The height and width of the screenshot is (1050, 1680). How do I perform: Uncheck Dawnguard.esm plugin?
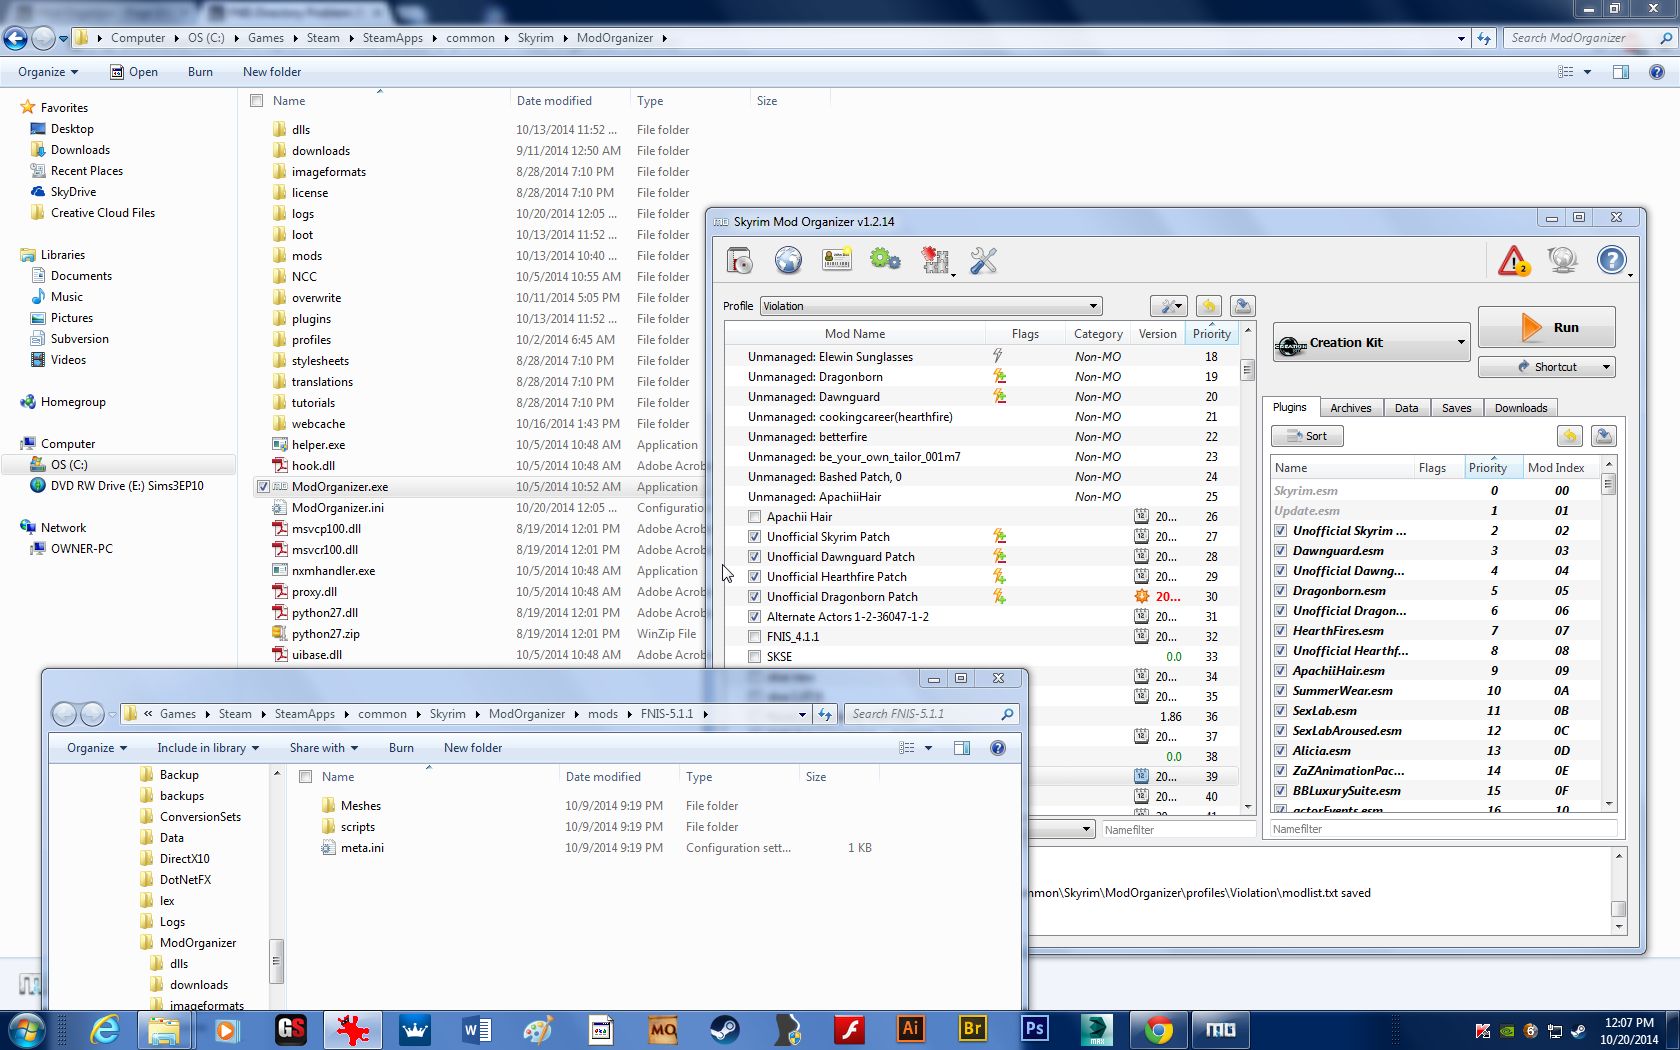pyautogui.click(x=1281, y=551)
